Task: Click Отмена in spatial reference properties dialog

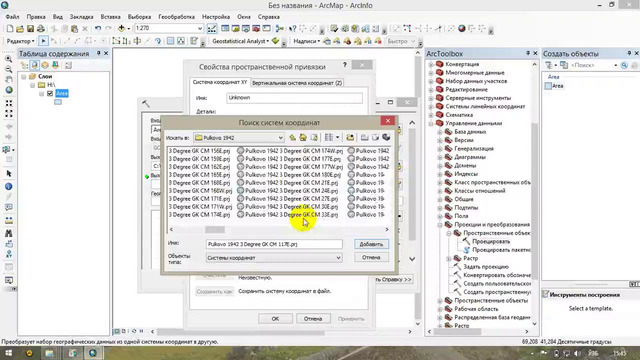Action: tap(313, 319)
